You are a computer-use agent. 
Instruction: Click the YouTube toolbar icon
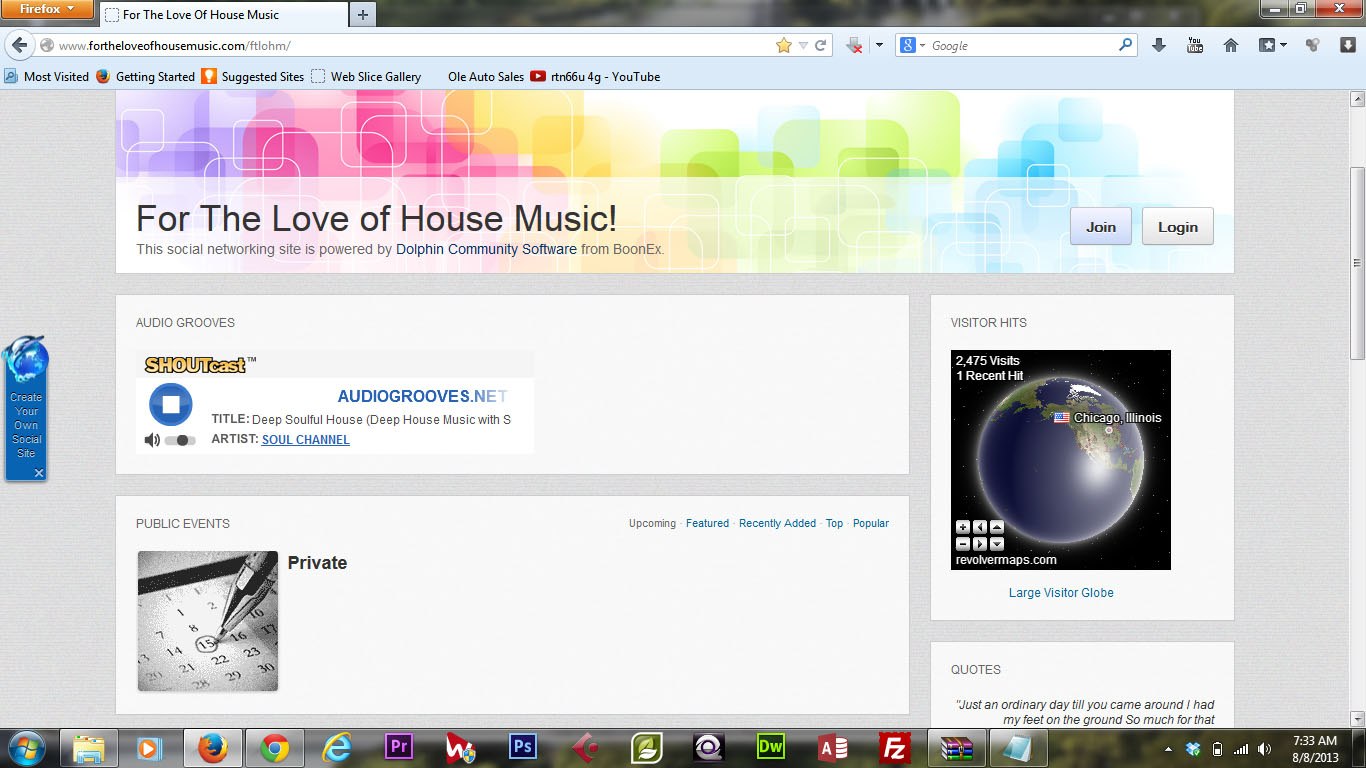(1194, 45)
